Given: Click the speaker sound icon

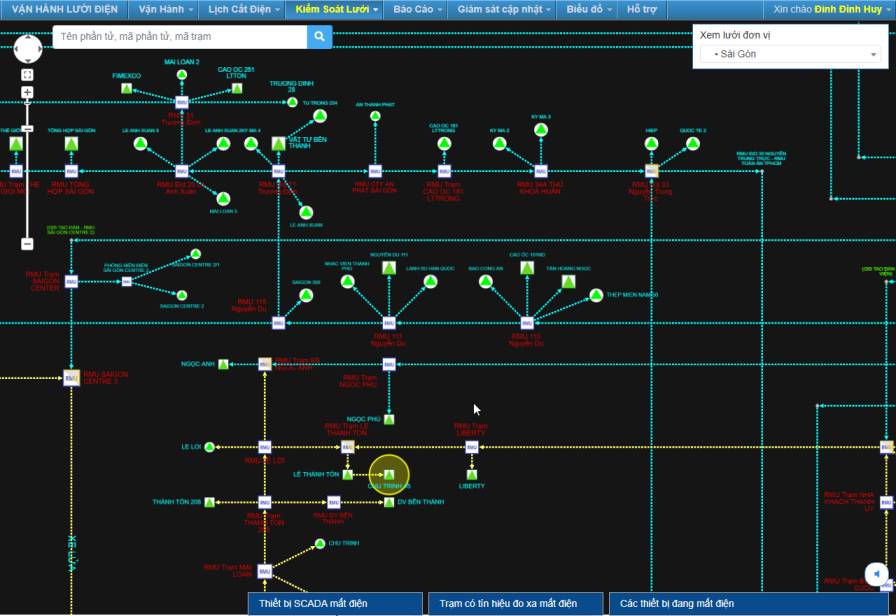Looking at the screenshot, I should (877, 574).
